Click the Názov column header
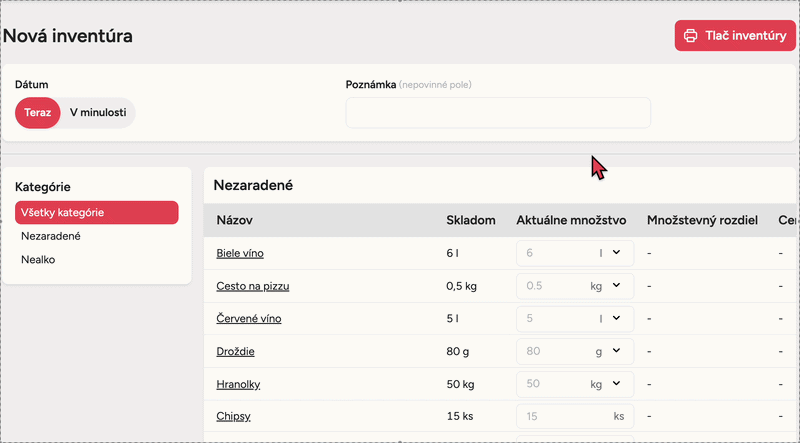This screenshot has height=443, width=800. [234, 220]
